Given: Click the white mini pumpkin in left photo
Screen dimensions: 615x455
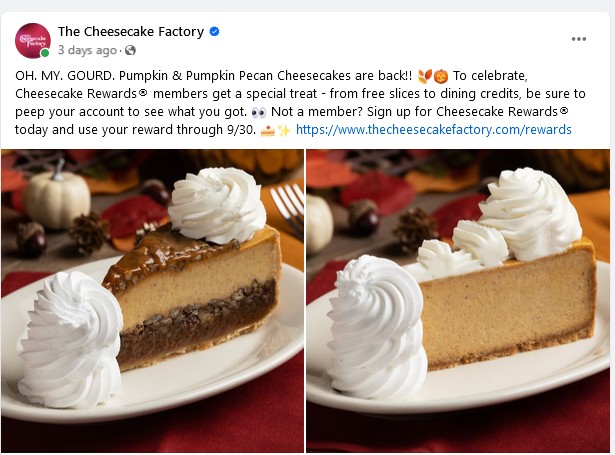Looking at the screenshot, I should click(x=56, y=196).
